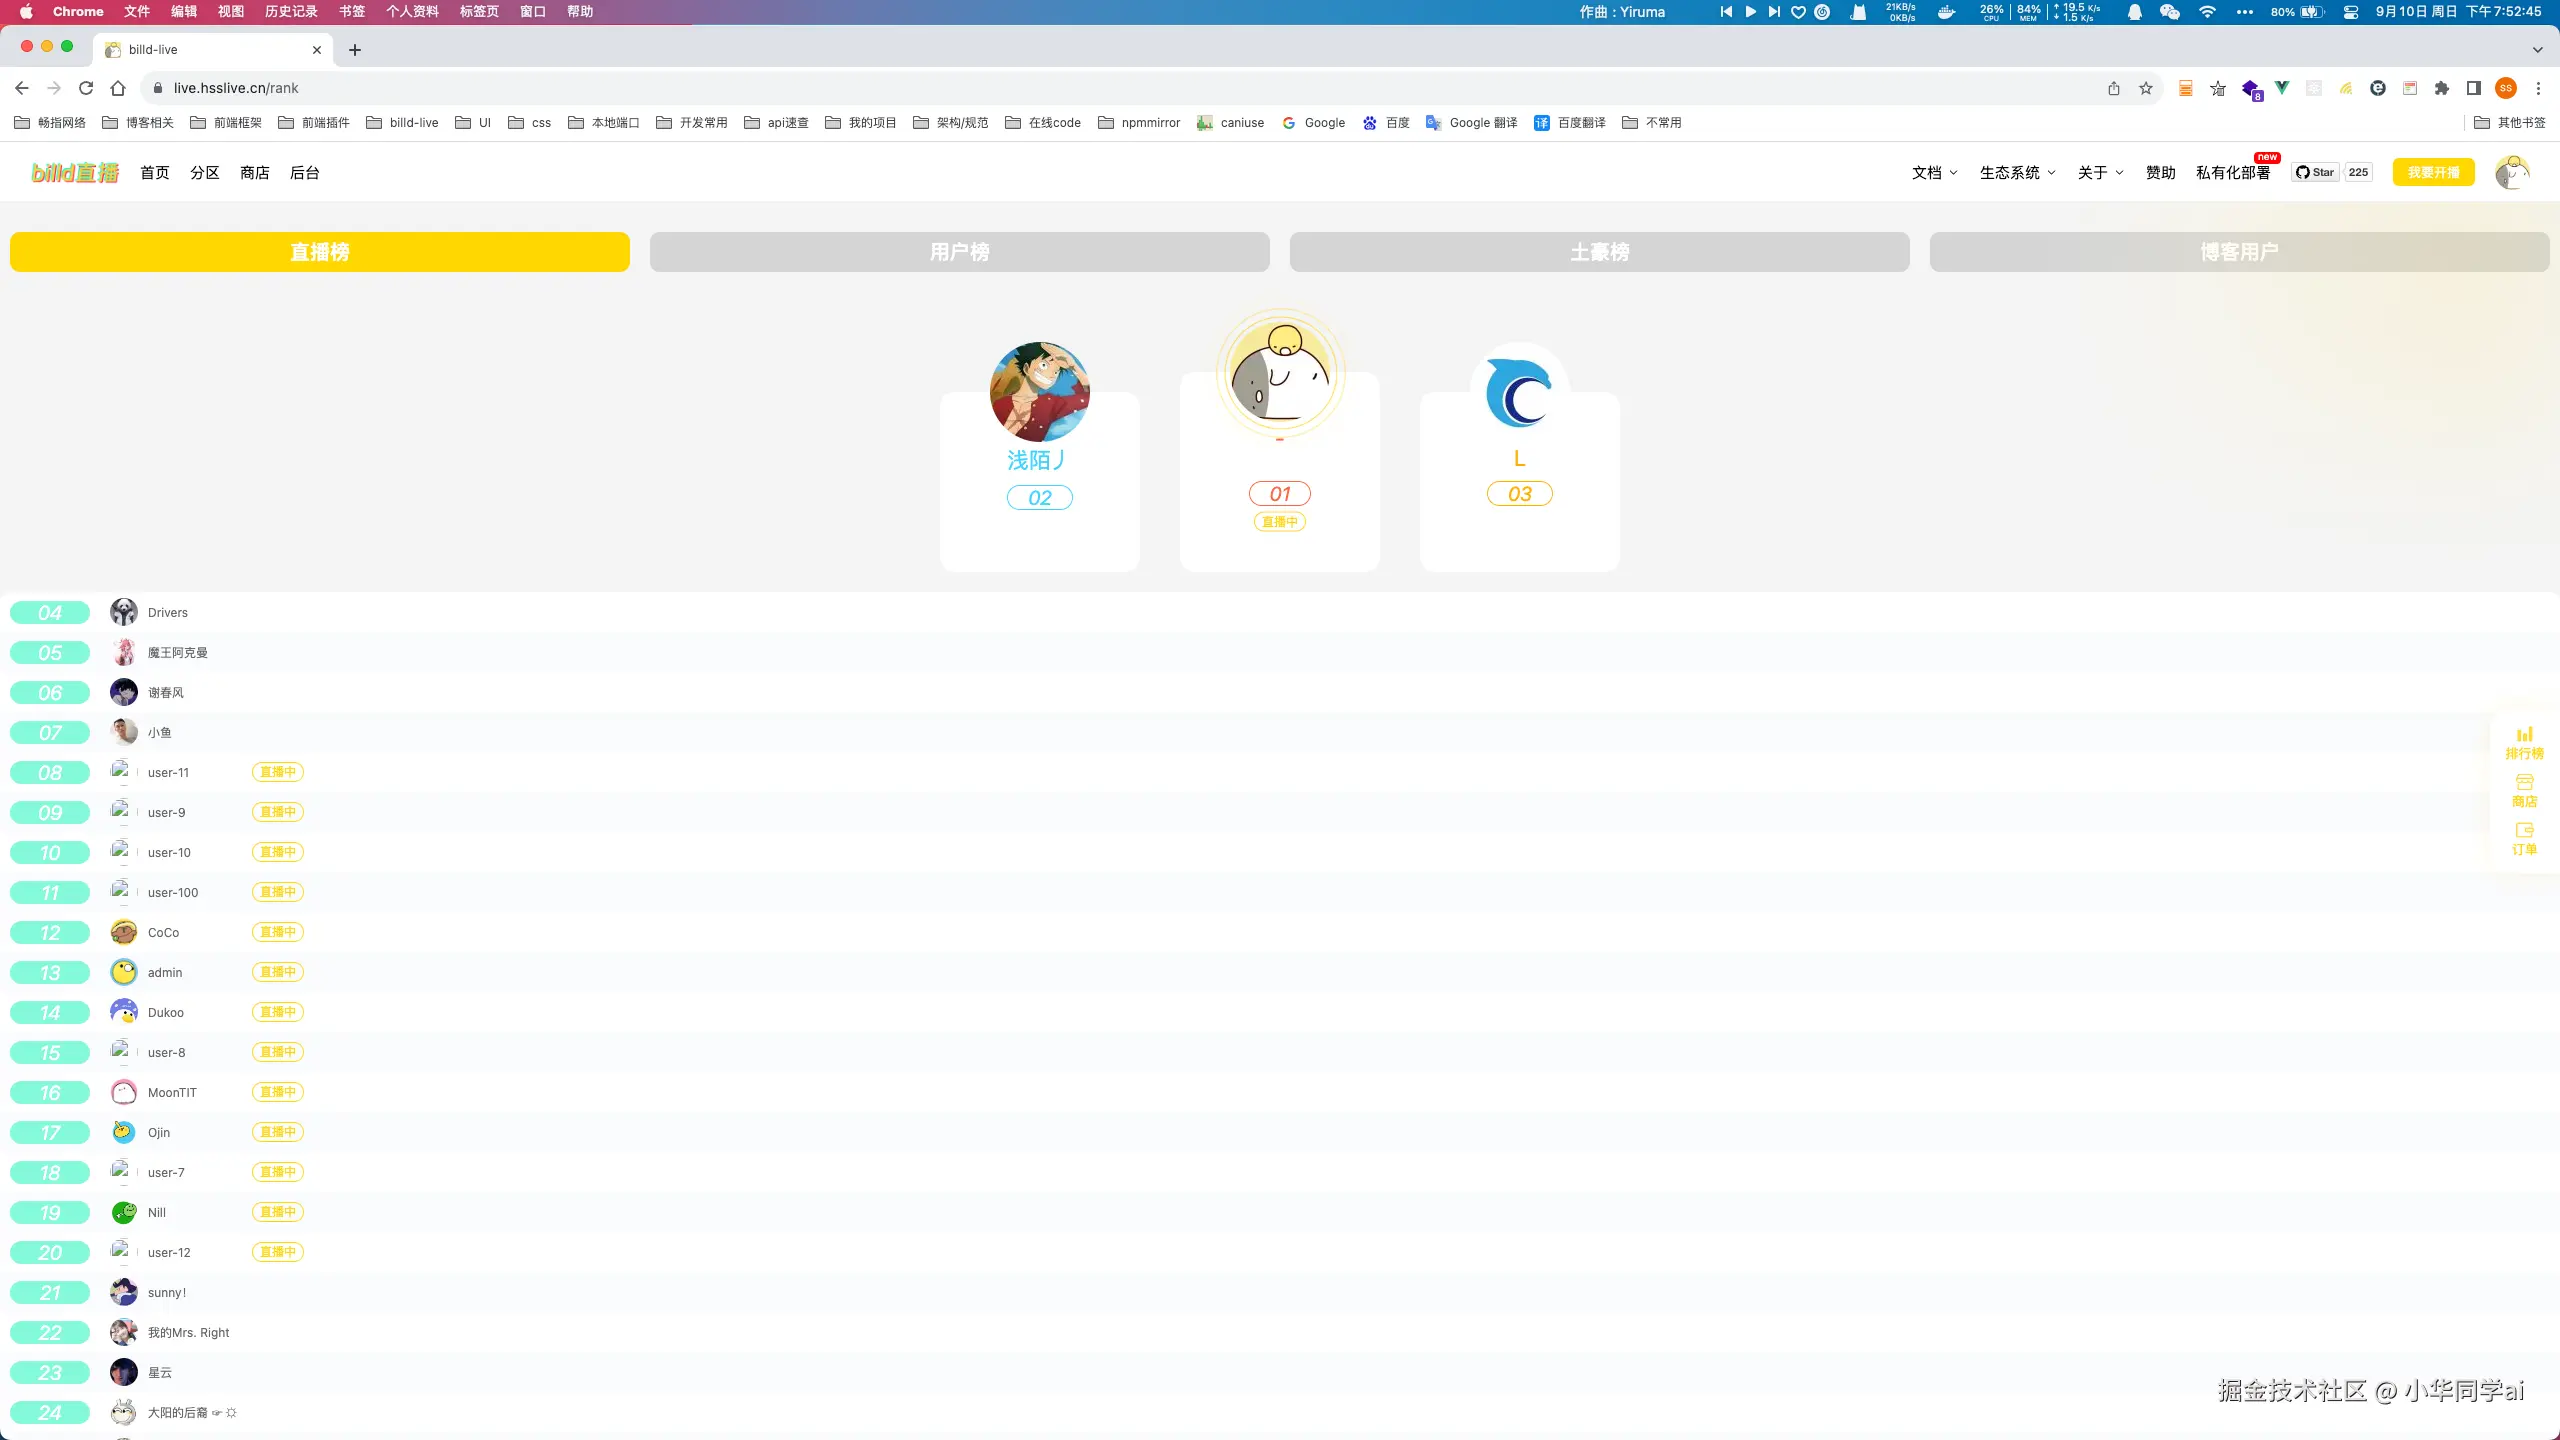The height and width of the screenshot is (1440, 2560).
Task: Switch to the 土豪榜 tab
Action: (1599, 252)
